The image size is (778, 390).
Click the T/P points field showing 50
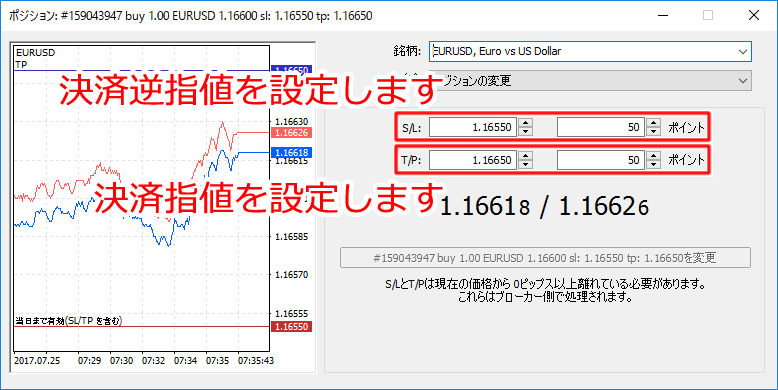[x=601, y=160]
